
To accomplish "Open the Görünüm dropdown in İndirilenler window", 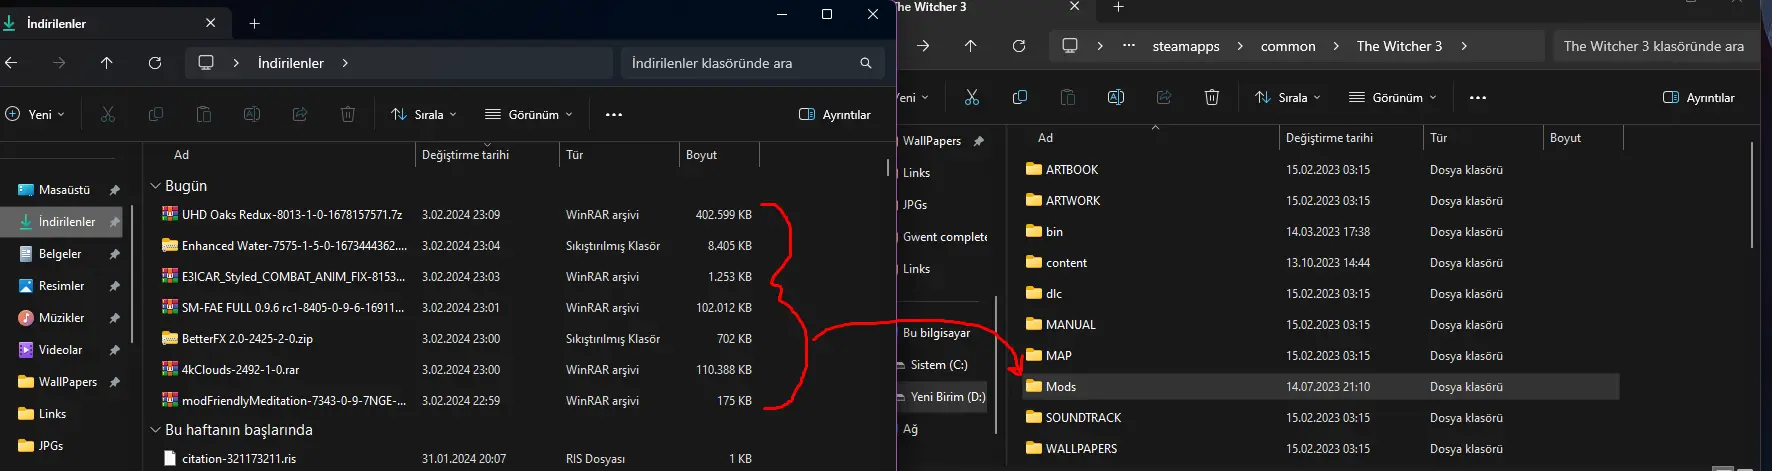I will point(529,114).
